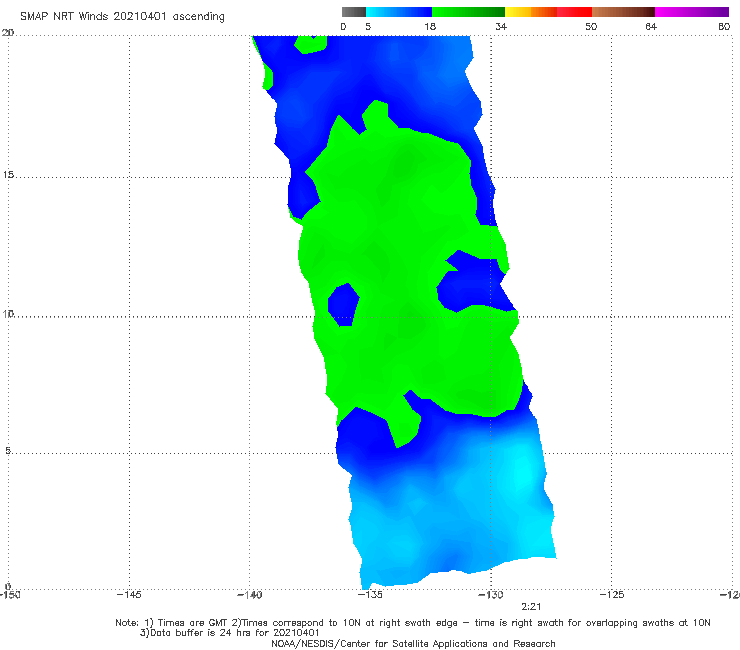Pick the magenta 64–80 color bar segment
The image size is (740, 650).
pyautogui.click(x=692, y=12)
